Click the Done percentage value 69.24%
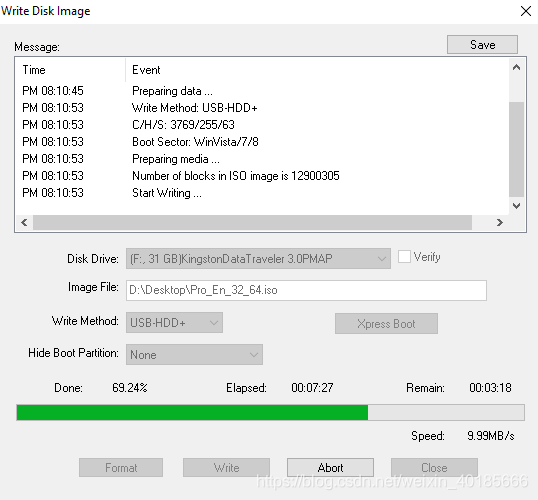Viewport: 538px width, 500px height. [130, 388]
